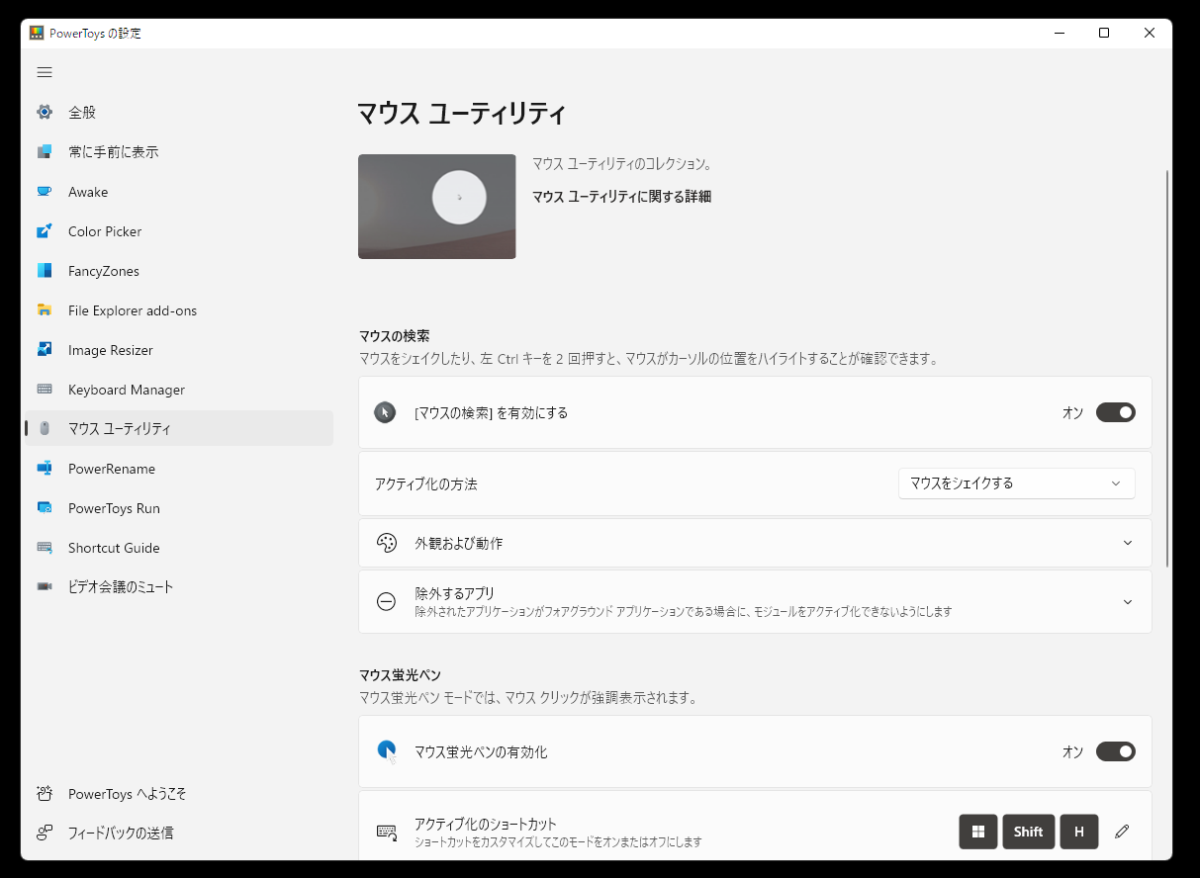Click the アクティブ化のショートカット keyboard icon

386,832
